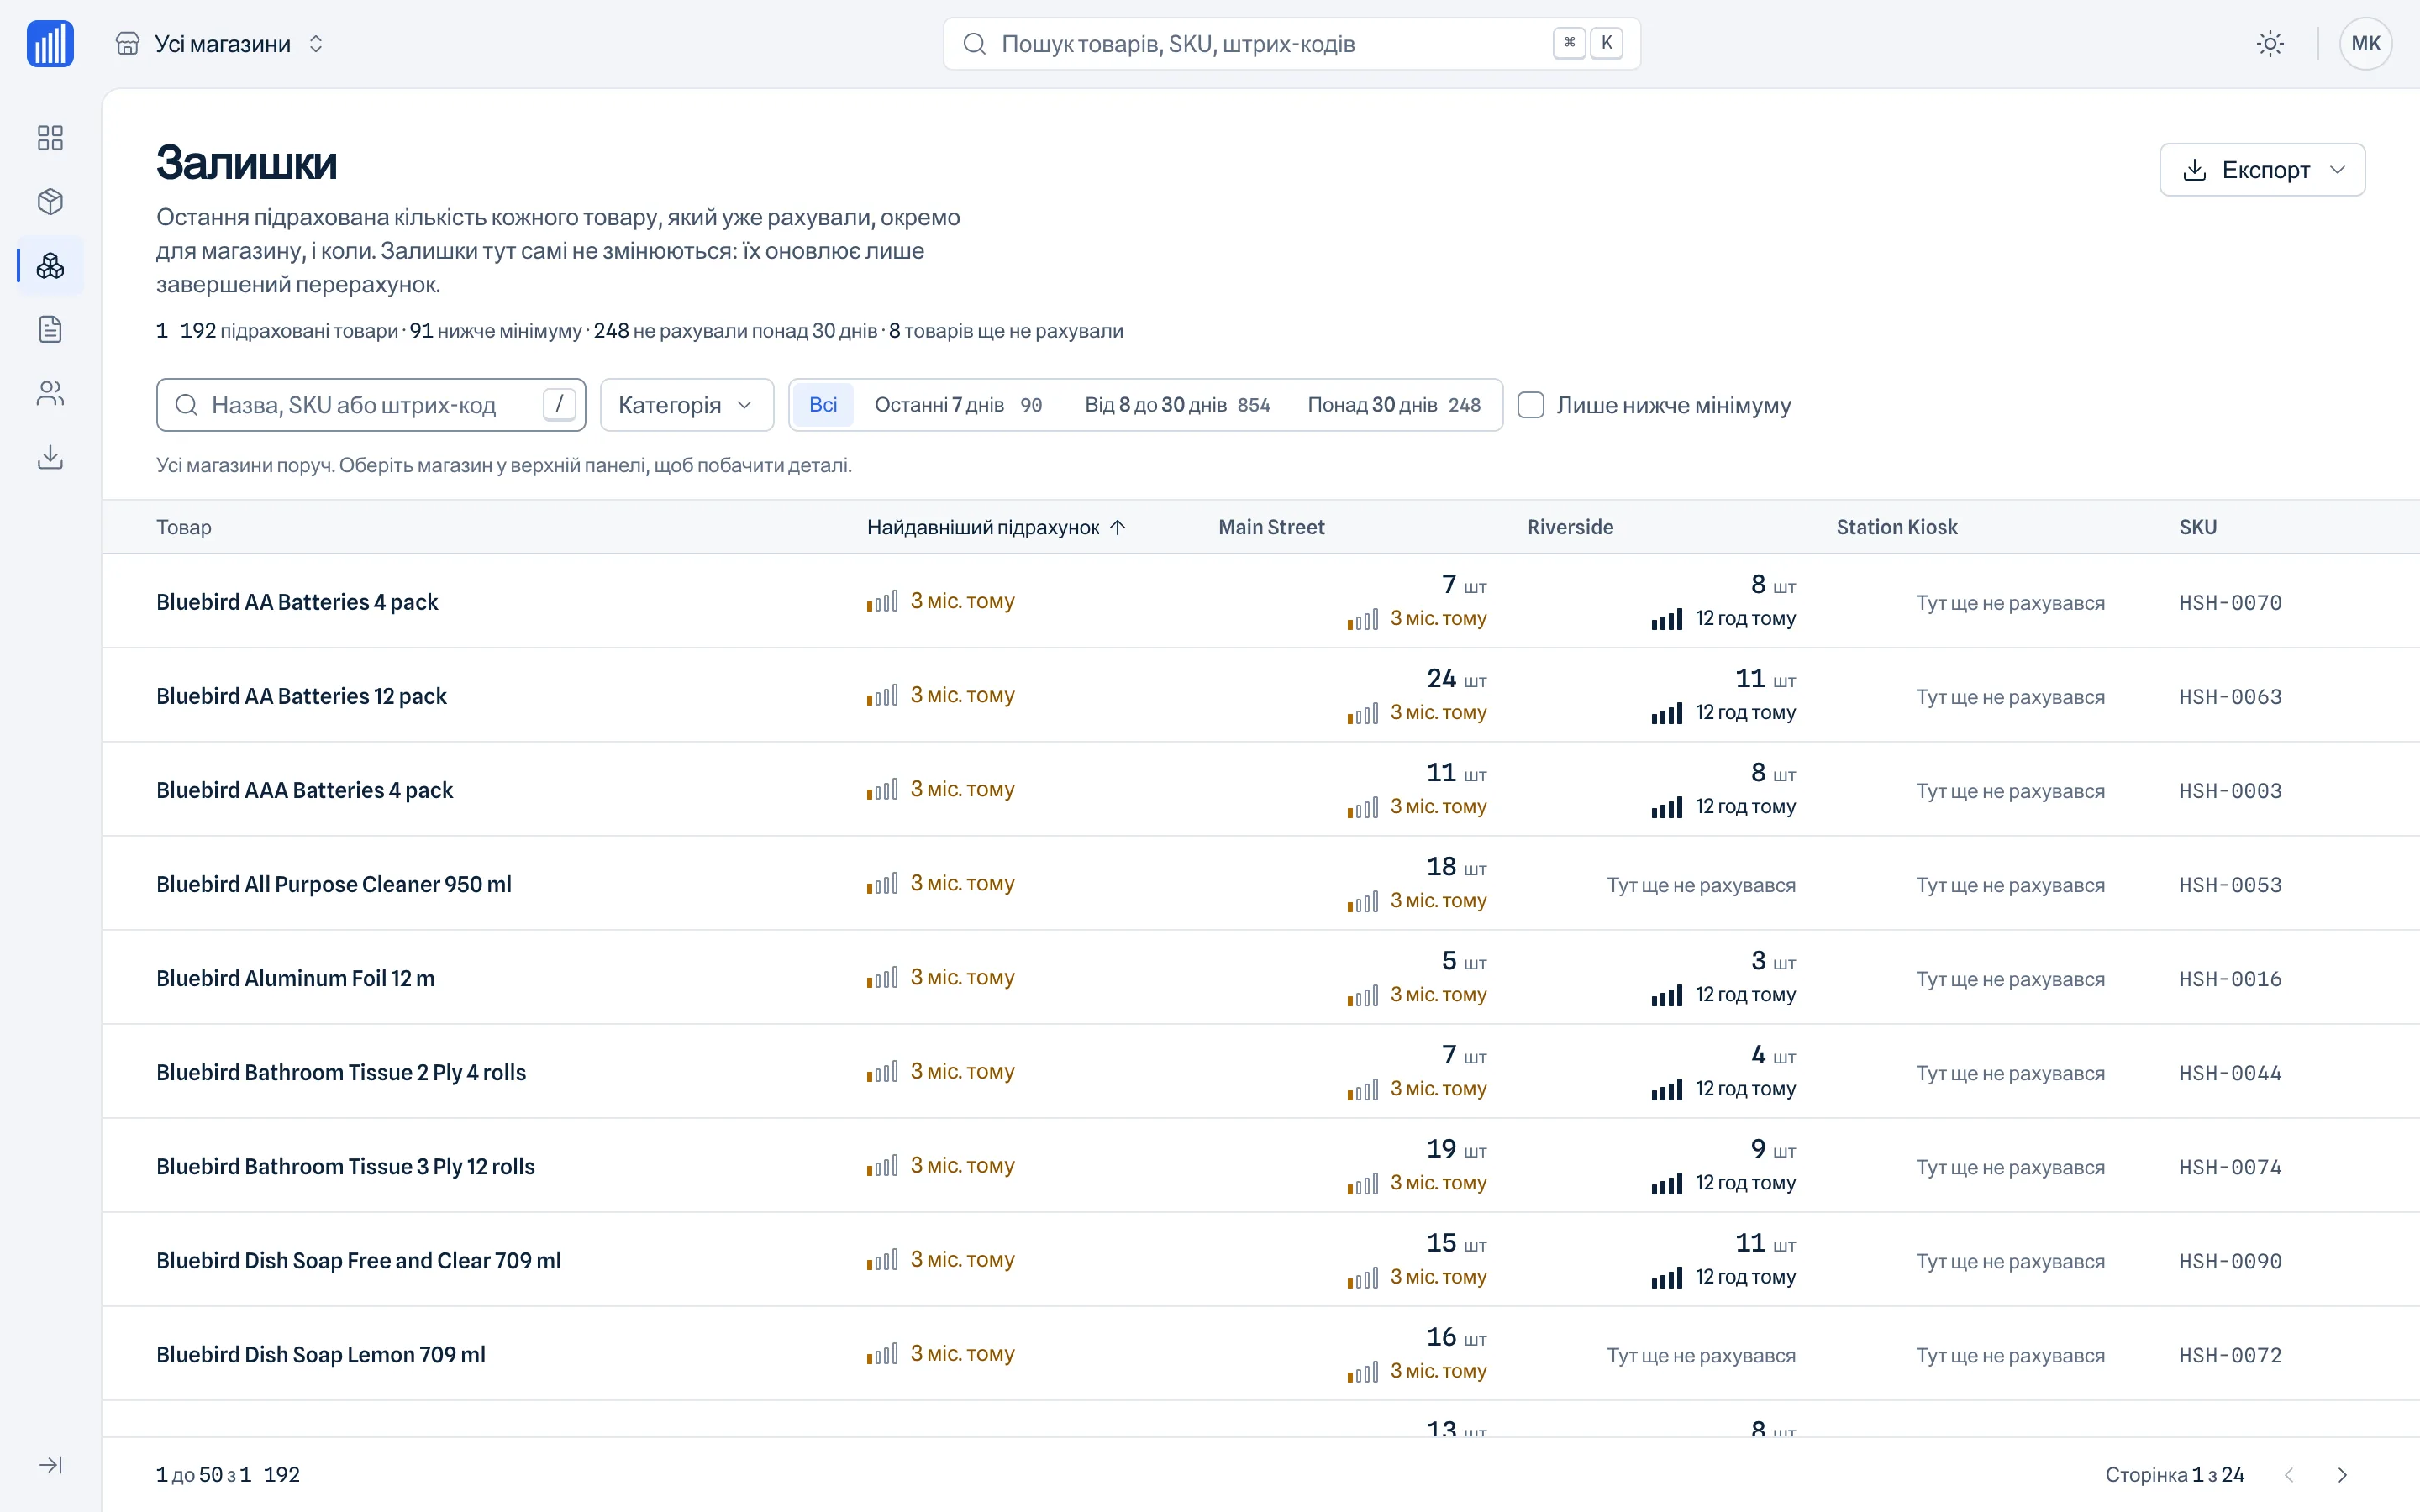Open Bluebird Aluminum Foil 12 m

(x=295, y=978)
